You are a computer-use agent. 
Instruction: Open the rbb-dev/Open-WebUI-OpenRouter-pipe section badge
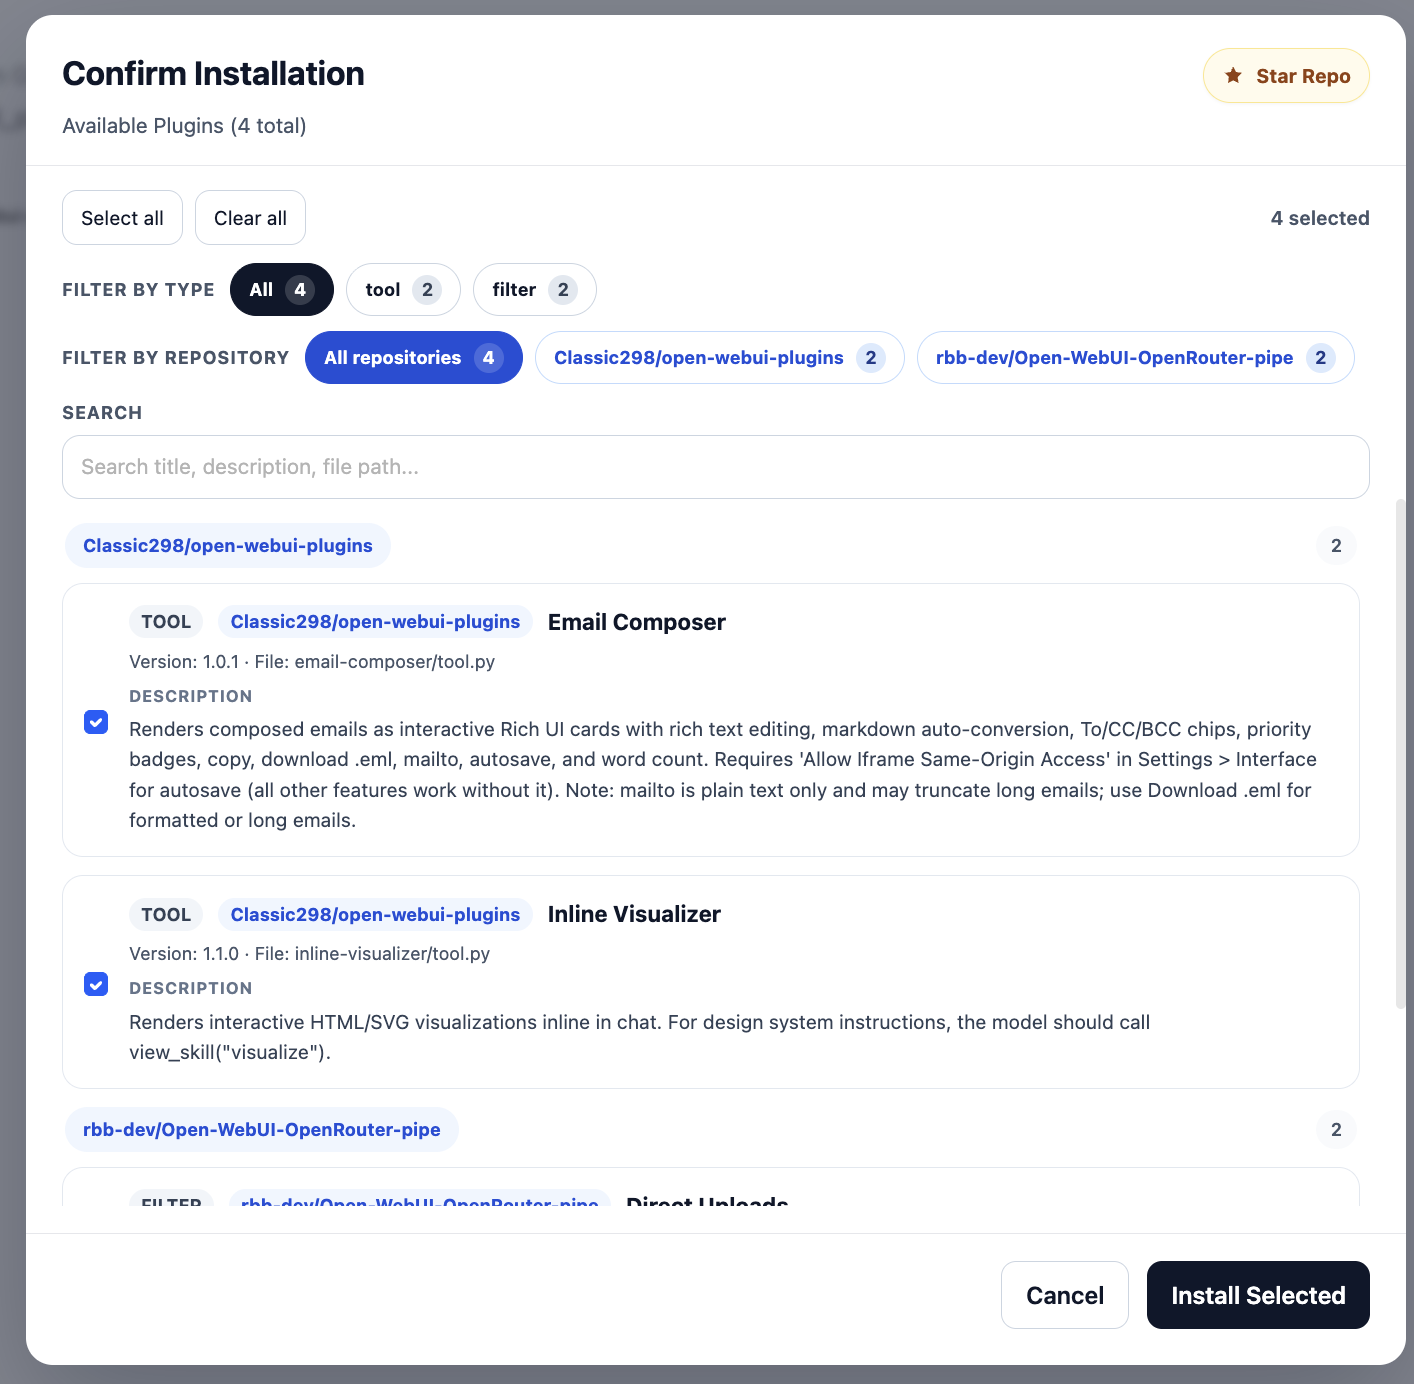click(261, 1129)
